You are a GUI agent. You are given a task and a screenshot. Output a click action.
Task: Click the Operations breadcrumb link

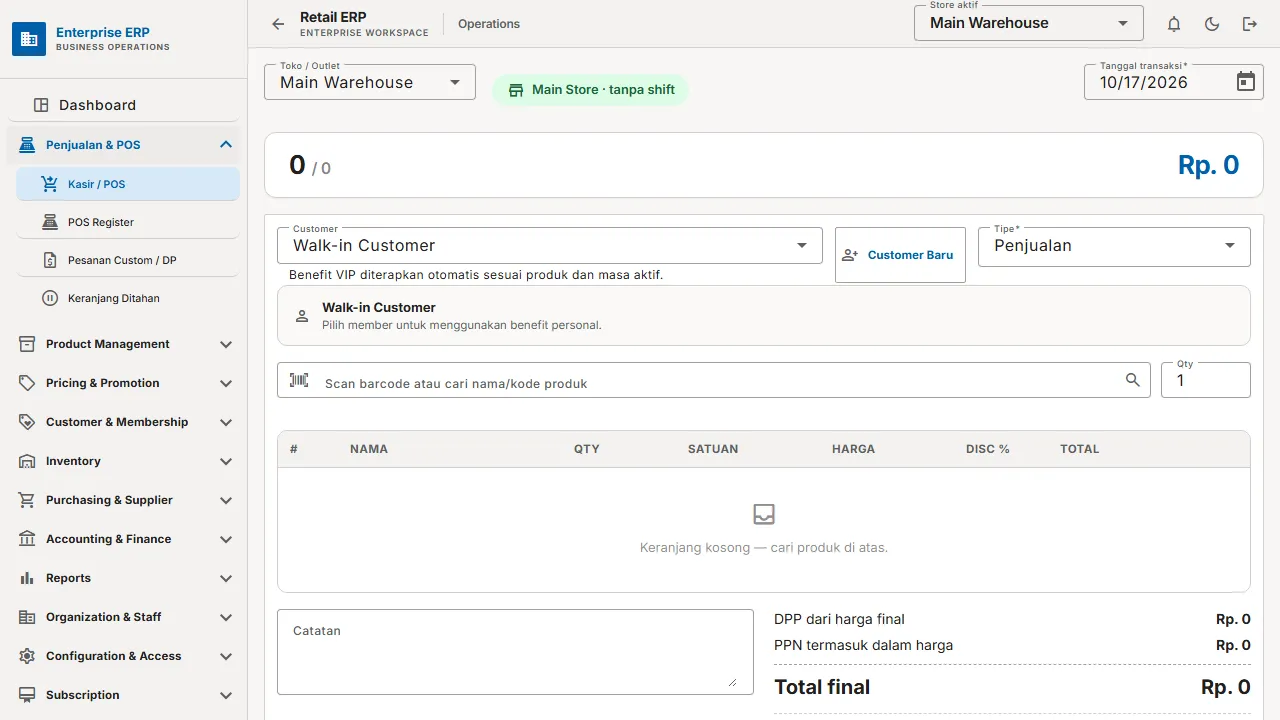coord(489,24)
